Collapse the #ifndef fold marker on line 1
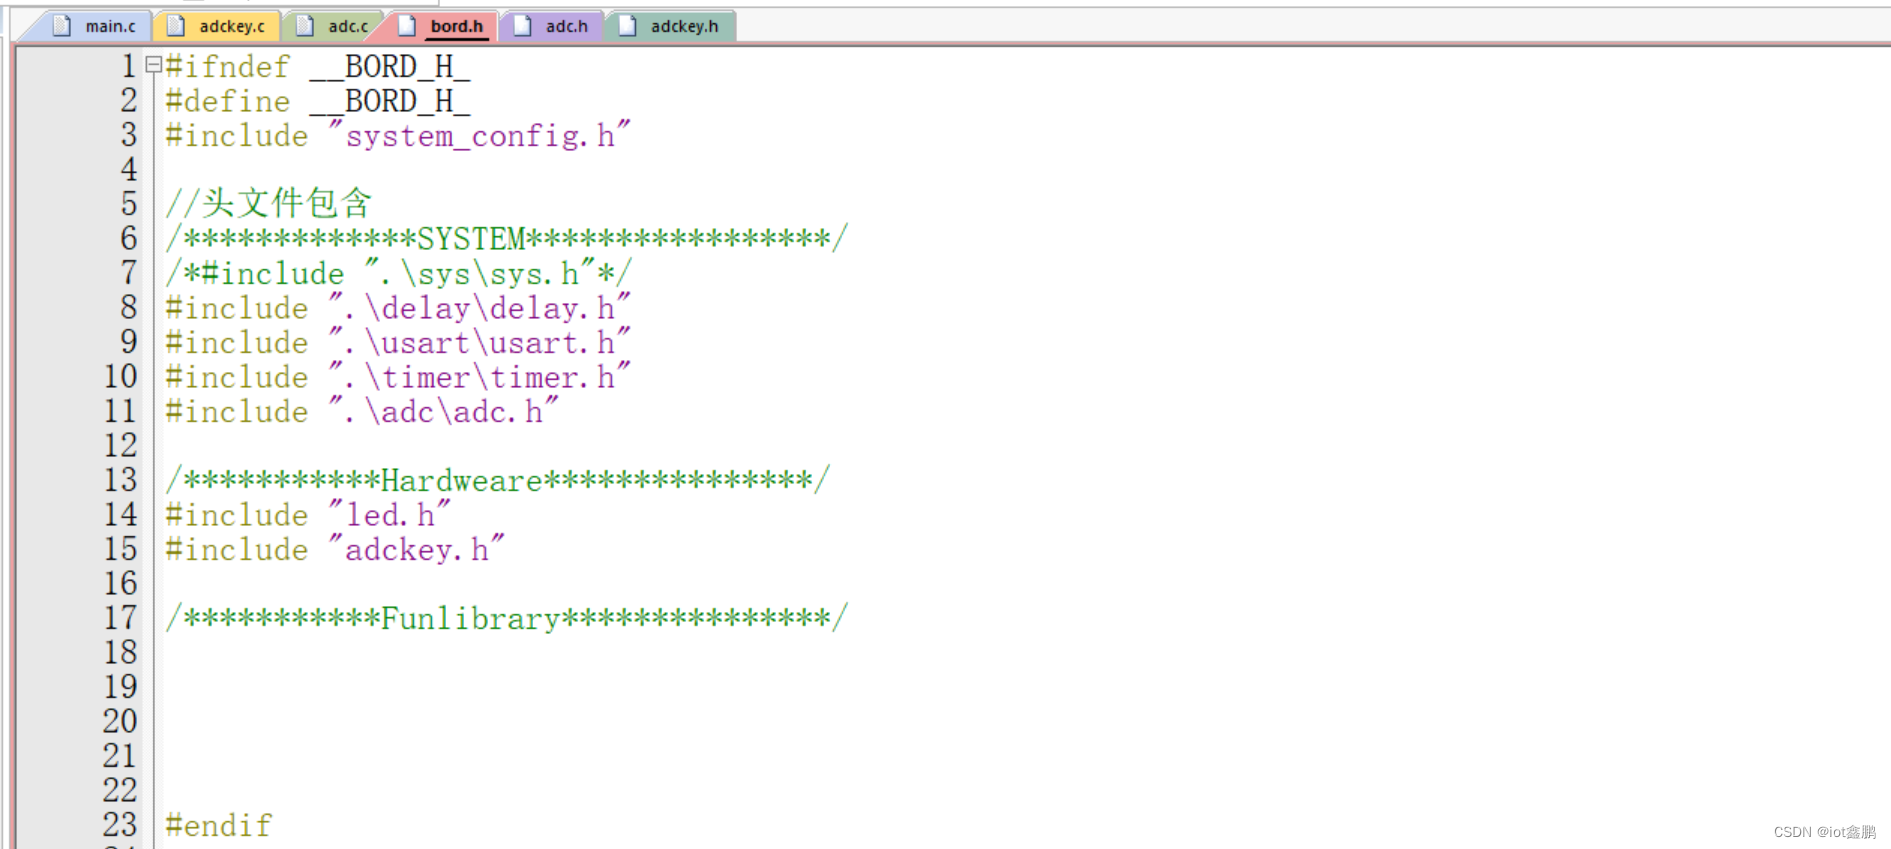Screen dimensions: 1891x849 [x=153, y=65]
